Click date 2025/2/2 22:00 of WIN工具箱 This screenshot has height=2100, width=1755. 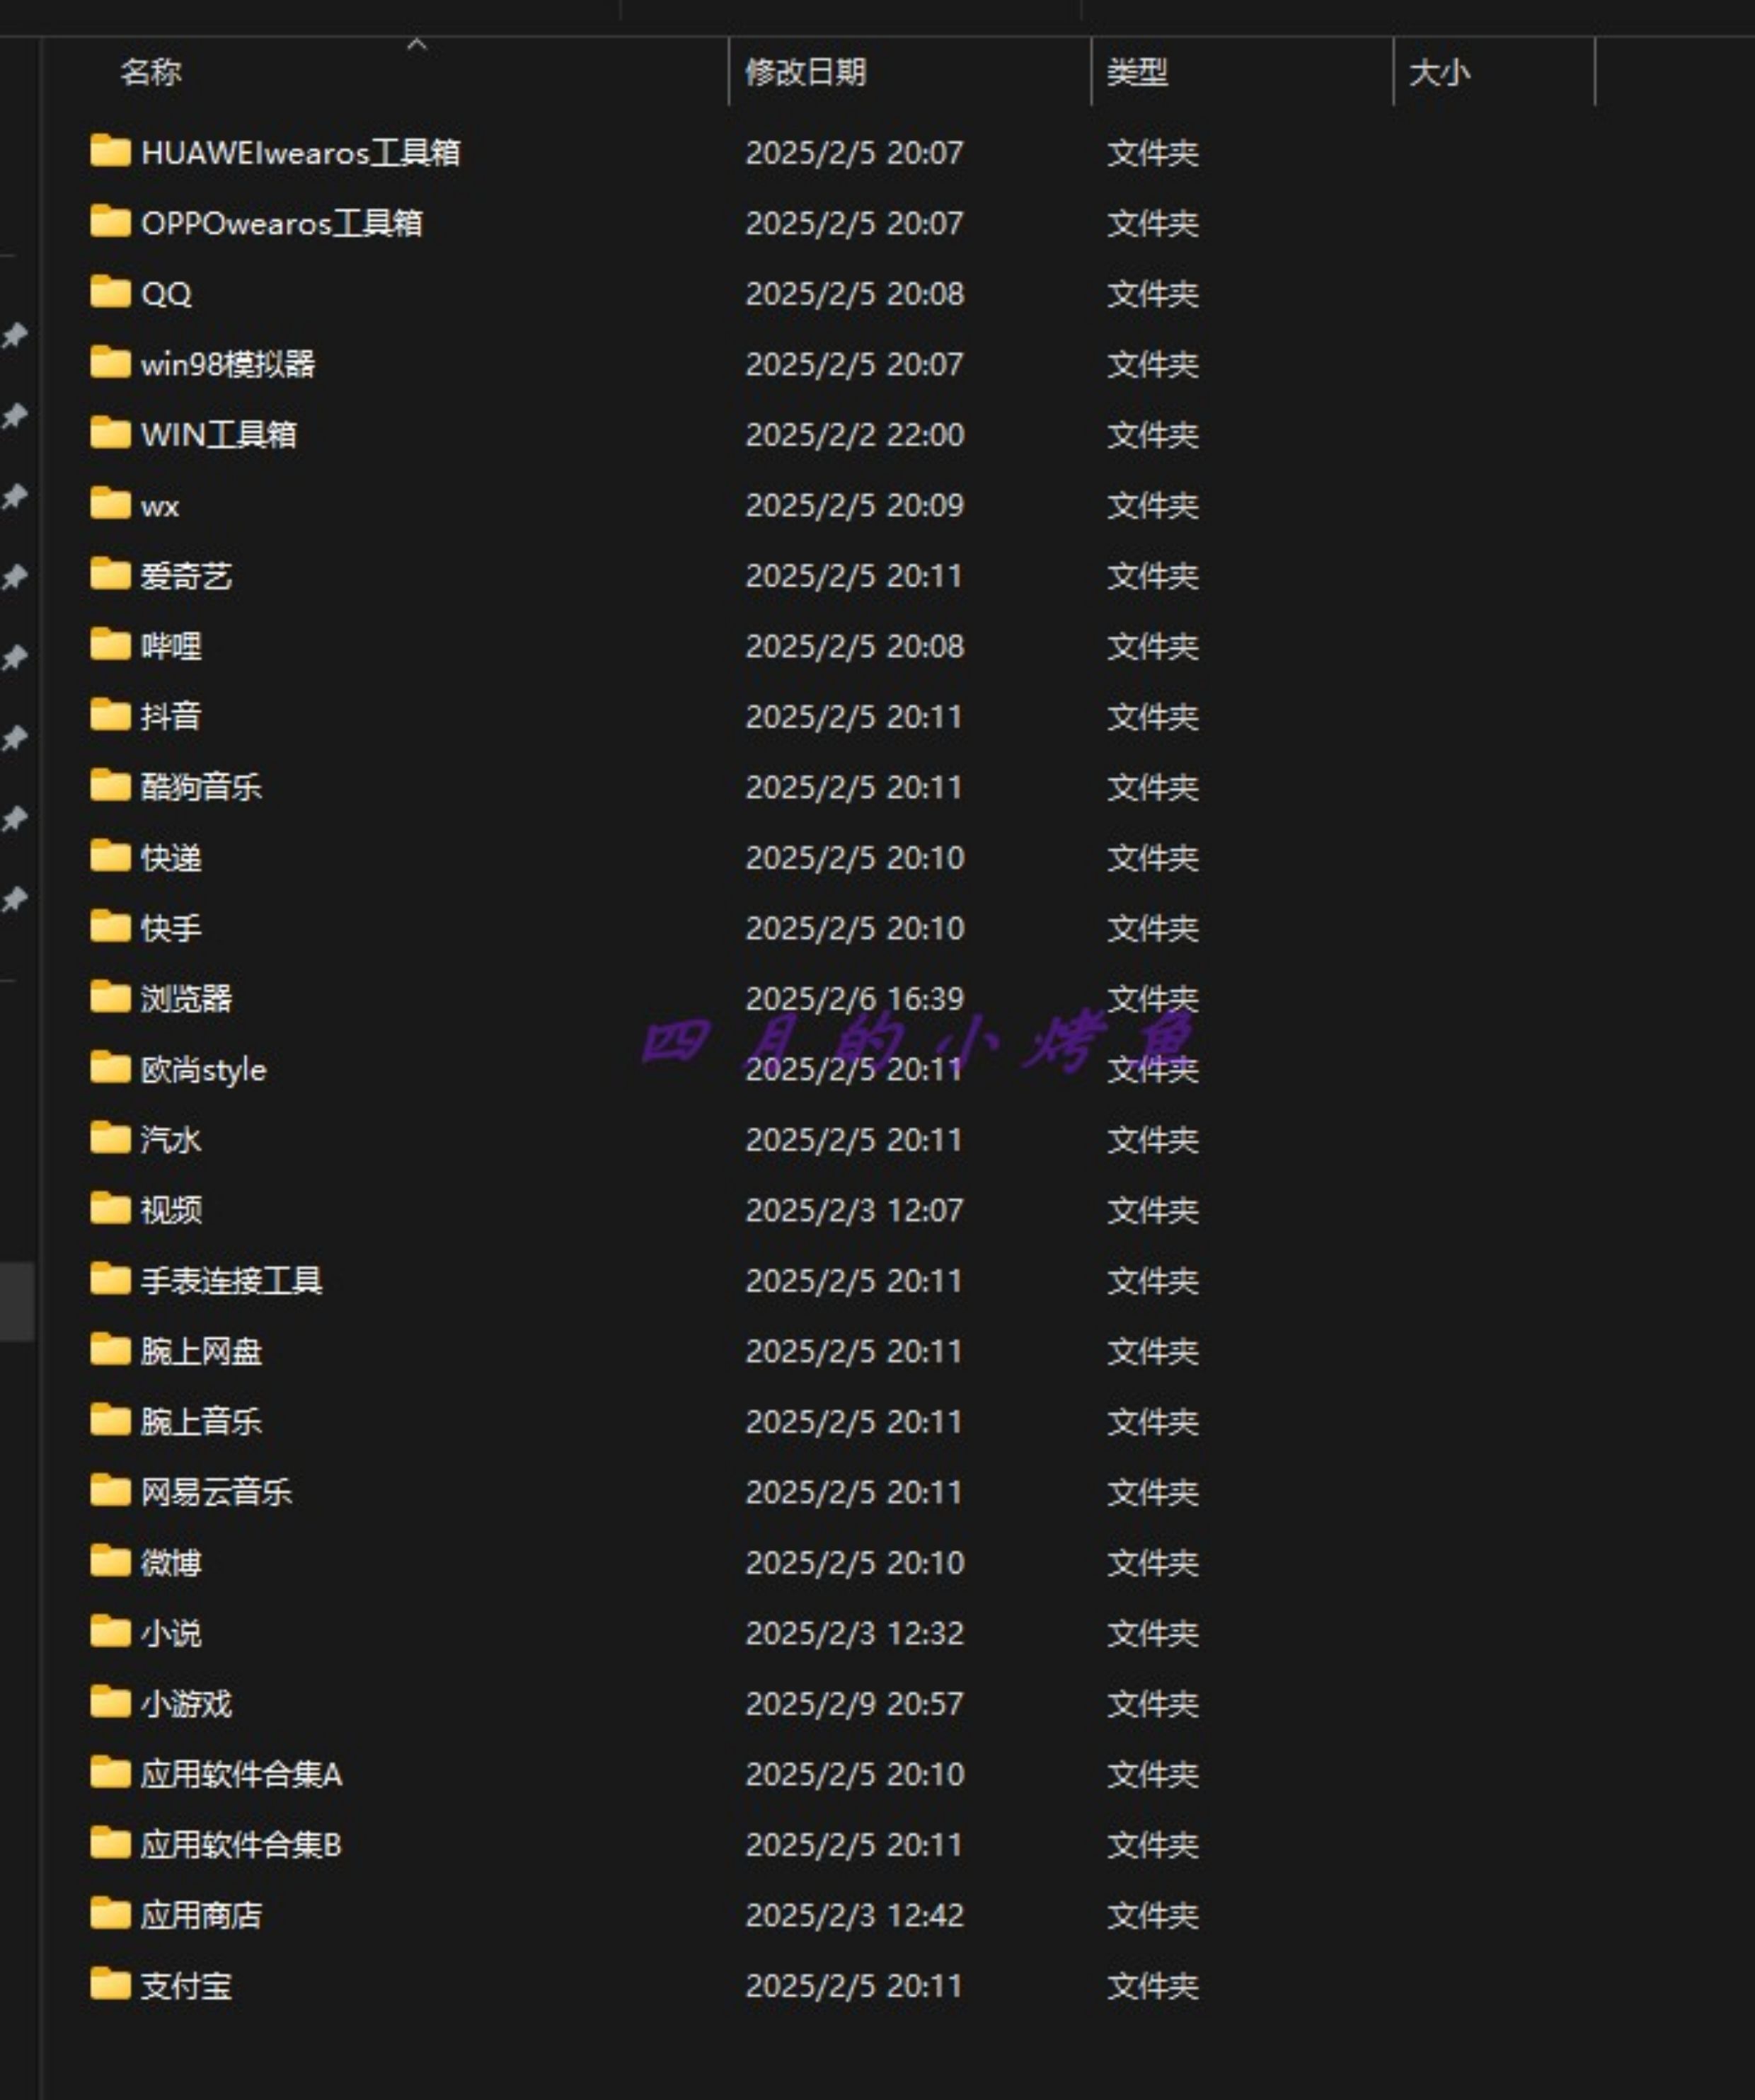click(854, 434)
